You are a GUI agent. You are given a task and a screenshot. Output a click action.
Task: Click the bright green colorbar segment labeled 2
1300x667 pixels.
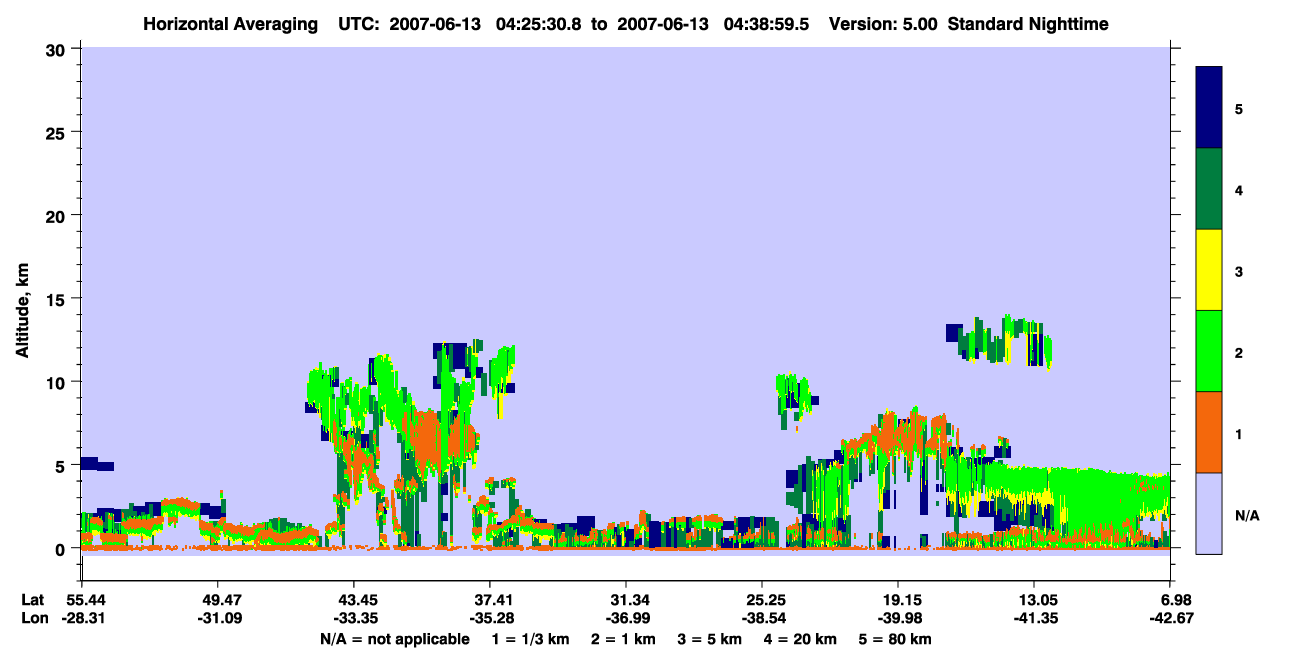click(1209, 351)
